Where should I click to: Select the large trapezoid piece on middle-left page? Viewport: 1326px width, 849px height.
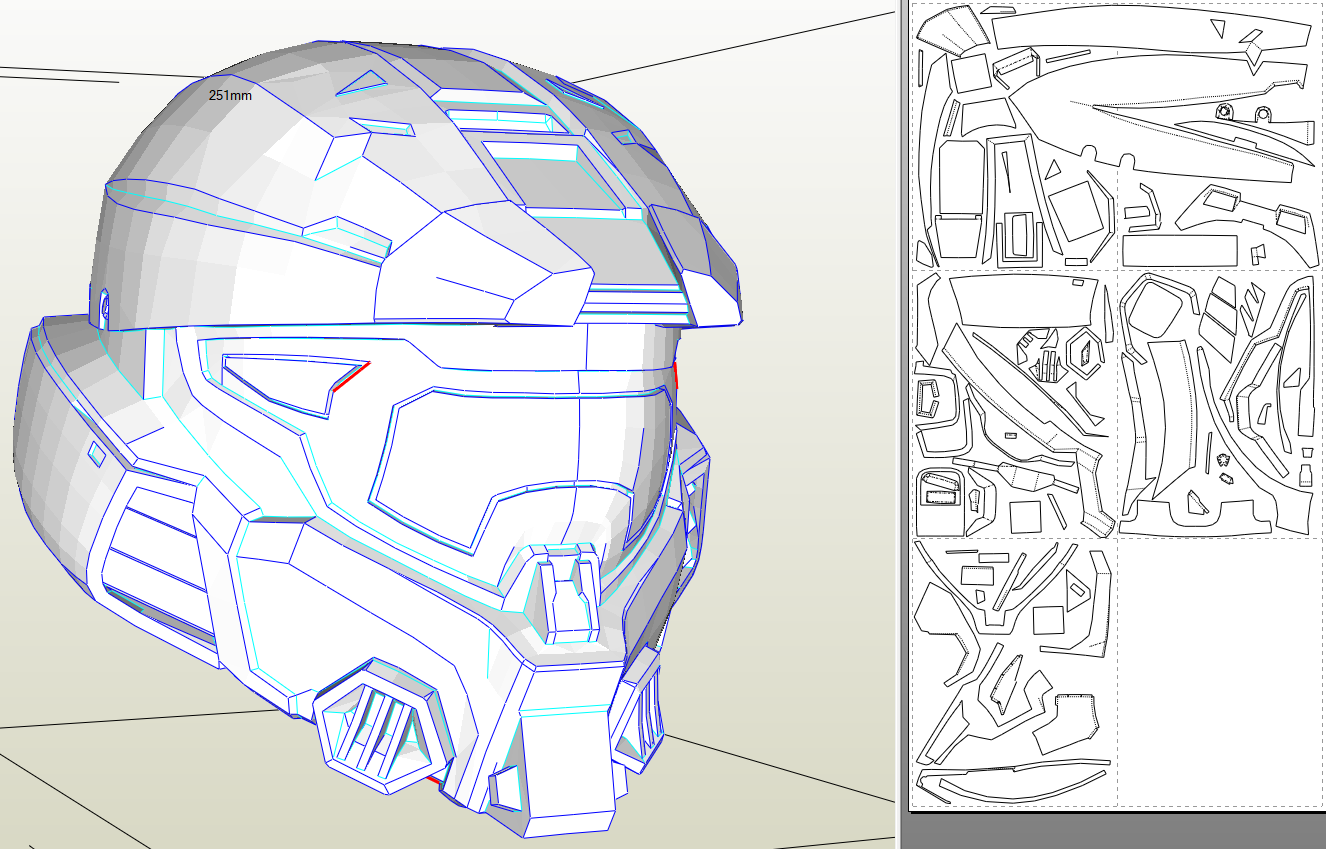tap(1022, 303)
